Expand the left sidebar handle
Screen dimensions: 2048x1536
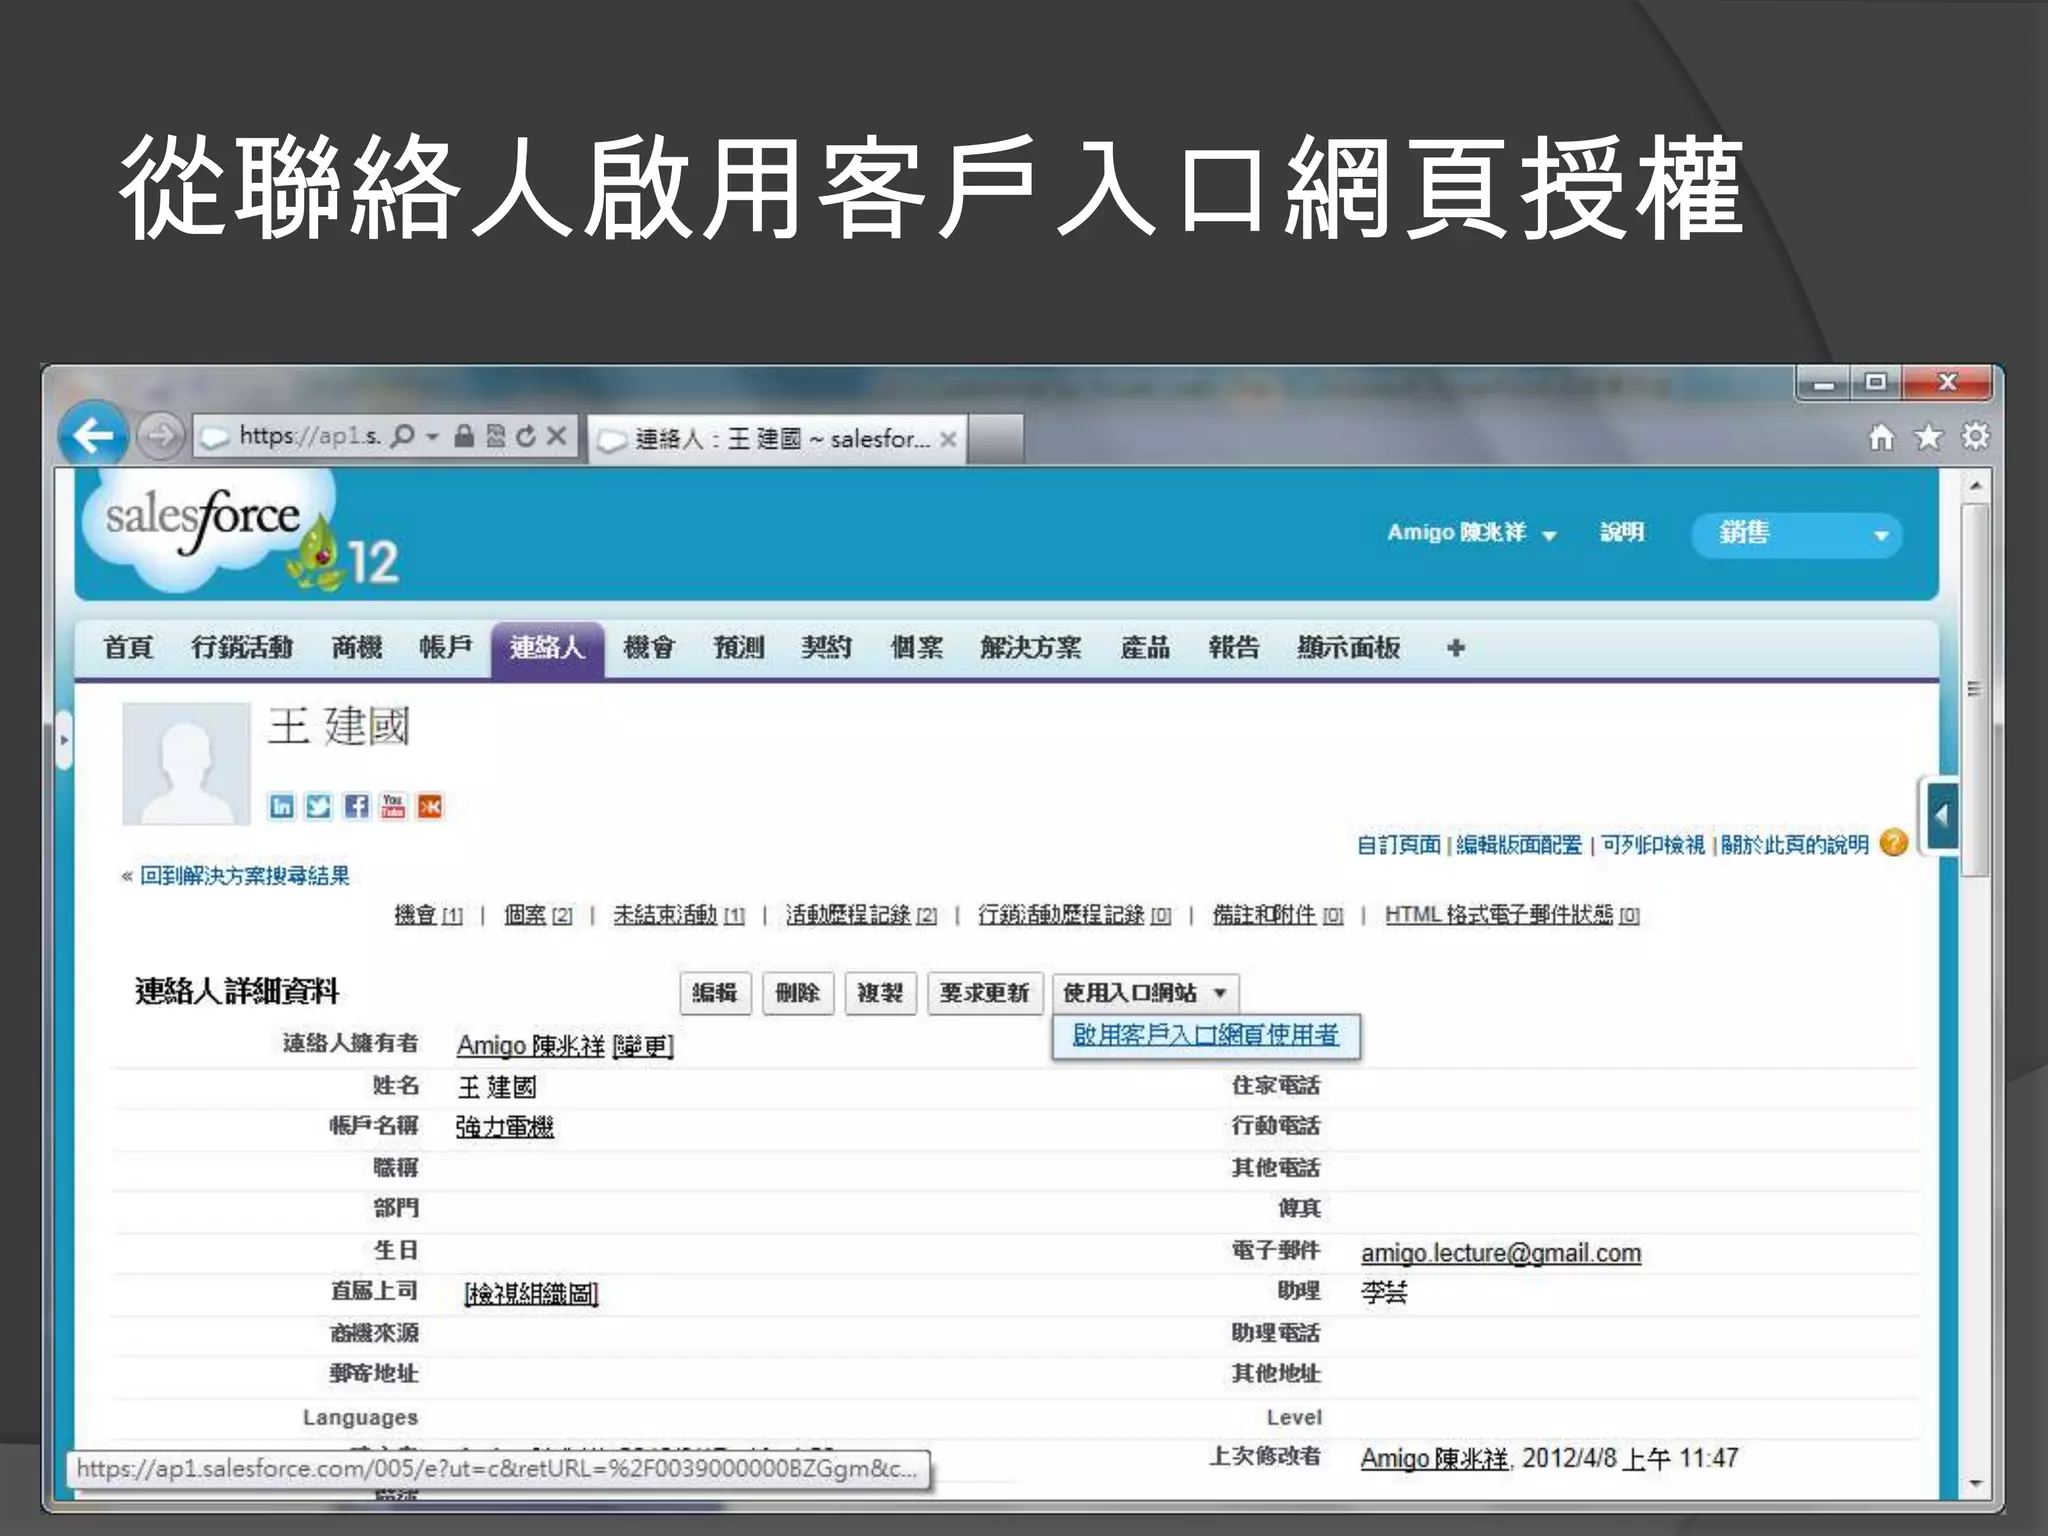click(x=64, y=740)
